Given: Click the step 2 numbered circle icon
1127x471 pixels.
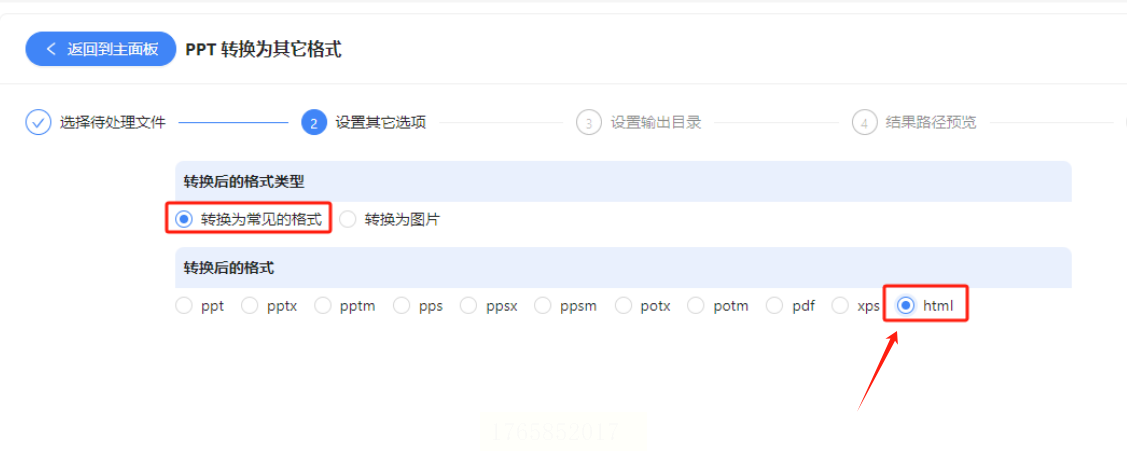Looking at the screenshot, I should point(313,122).
